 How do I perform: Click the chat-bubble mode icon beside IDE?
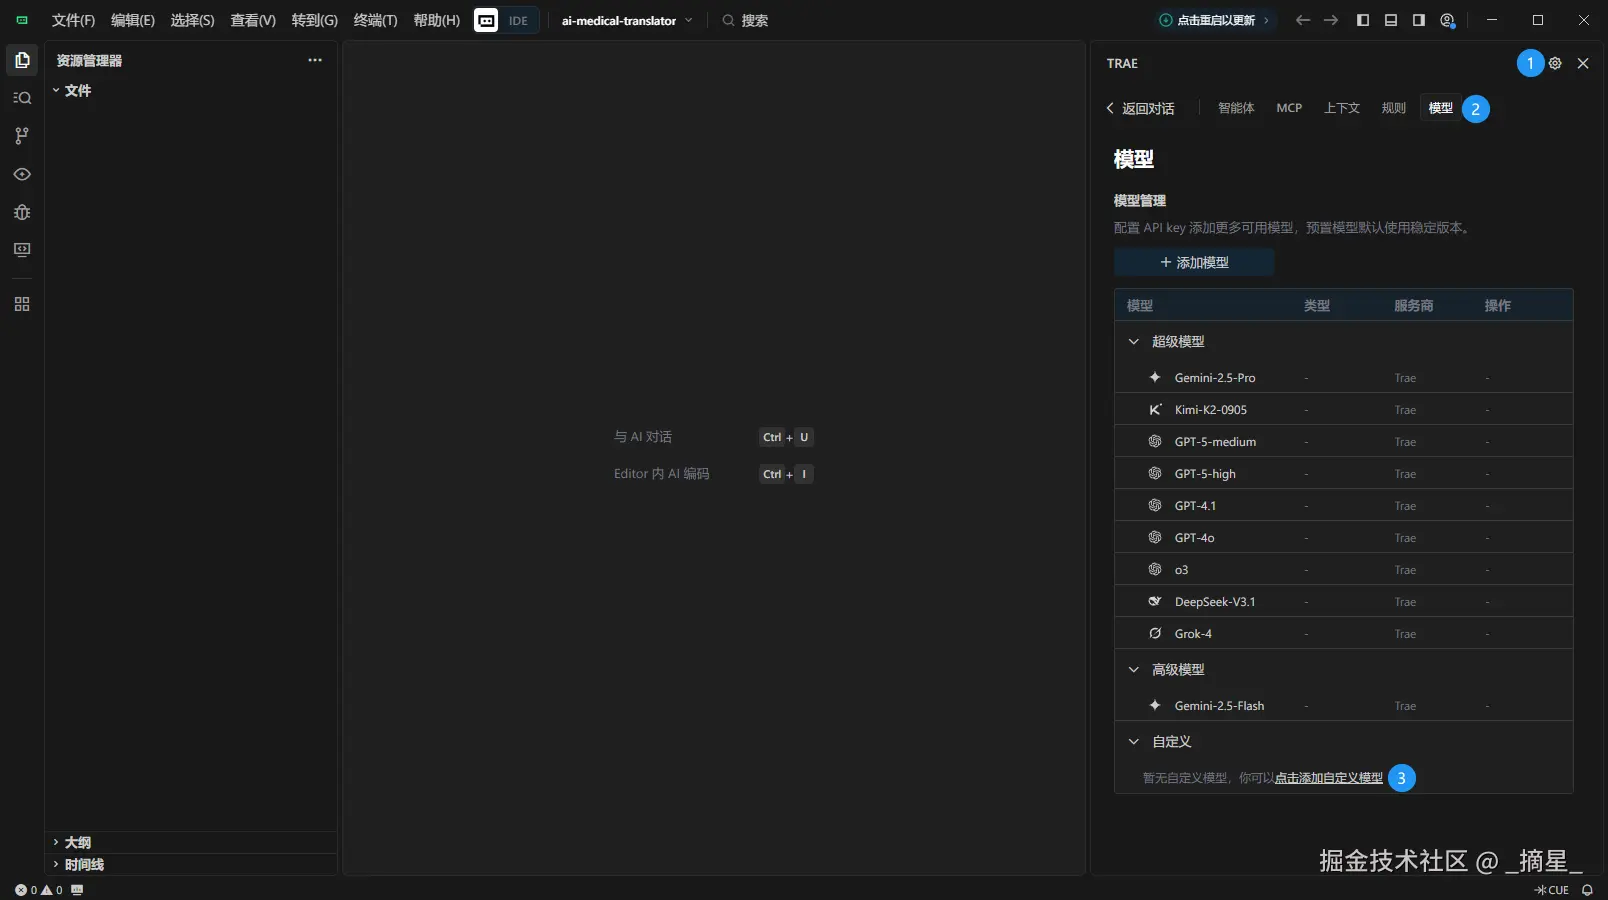tap(486, 20)
